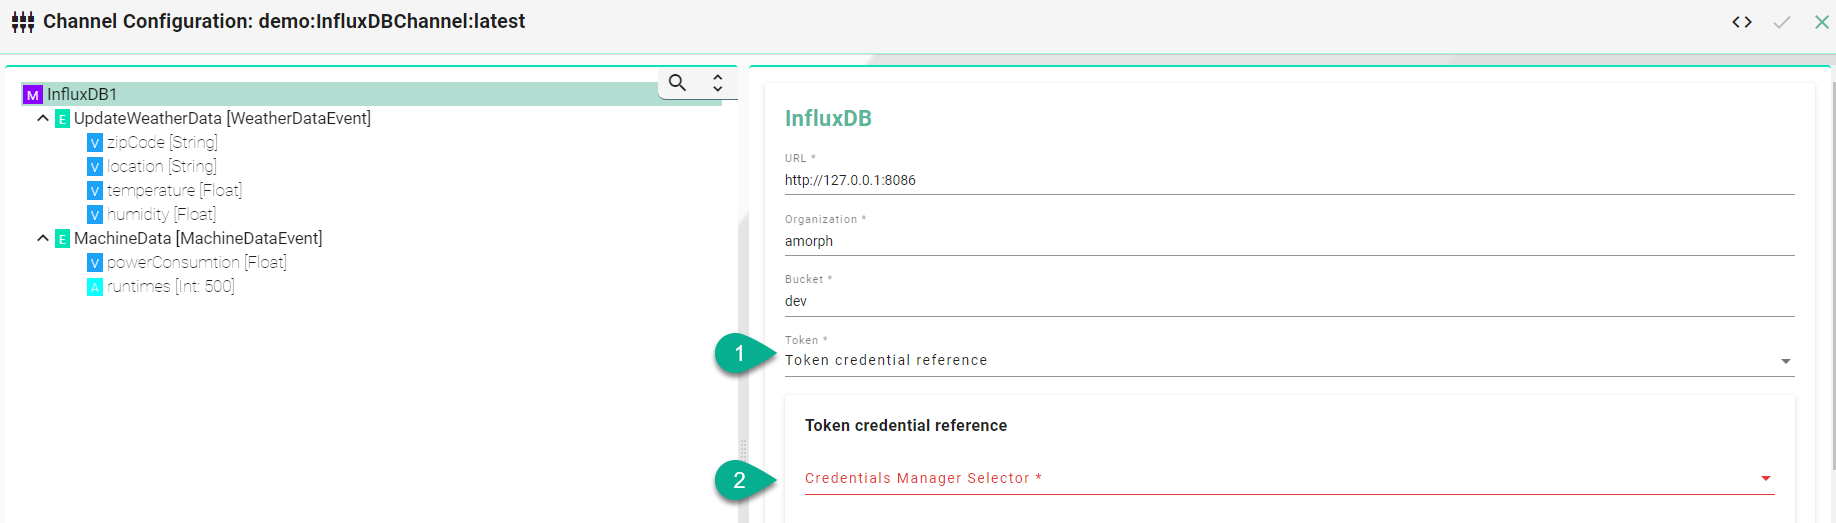
Task: Toggle expand/collapse all tree nodes
Action: pos(718,83)
